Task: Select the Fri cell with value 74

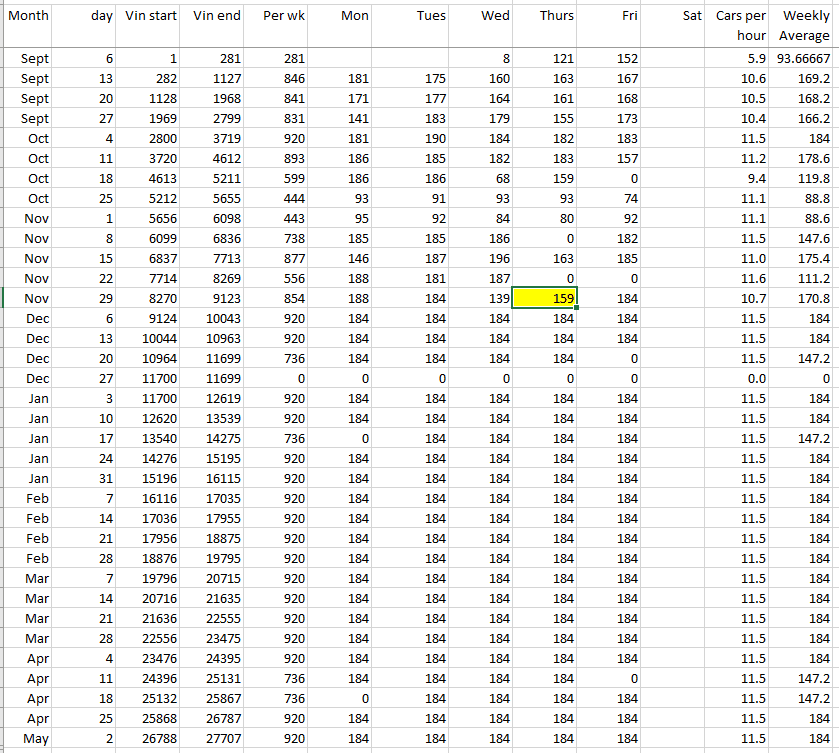Action: click(609, 198)
